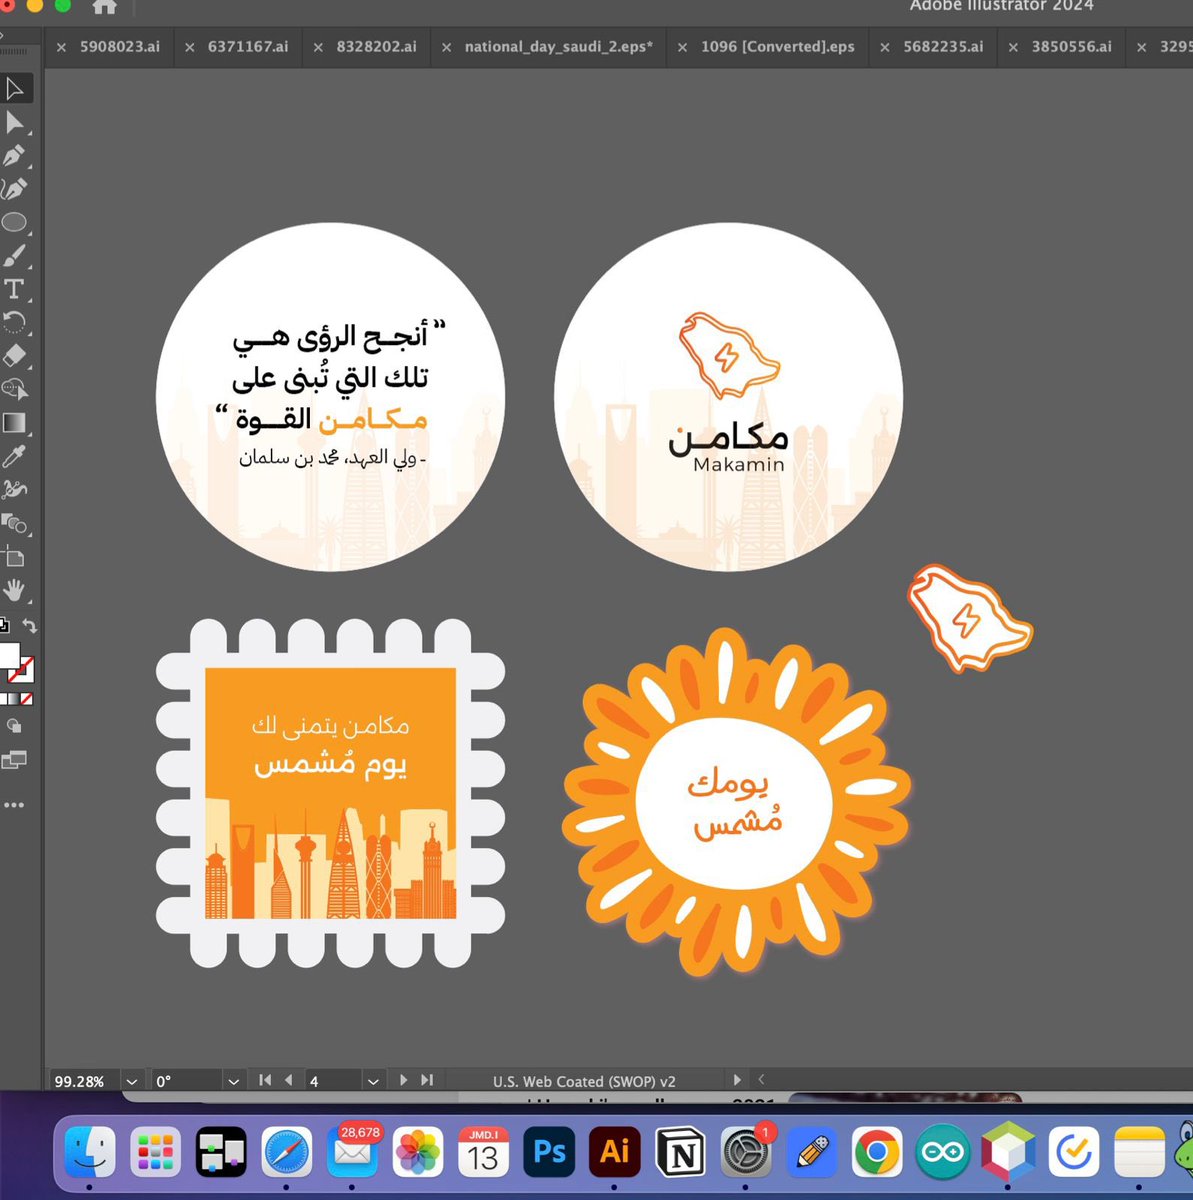The image size is (1193, 1200).
Task: Close the 5682235.ai document tab
Action: click(884, 47)
